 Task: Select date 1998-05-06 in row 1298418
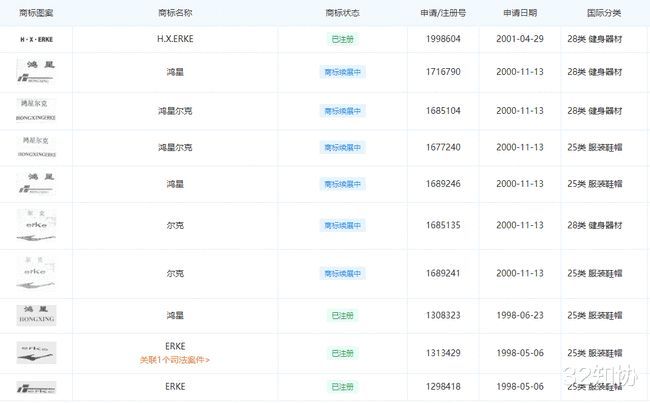coord(520,386)
